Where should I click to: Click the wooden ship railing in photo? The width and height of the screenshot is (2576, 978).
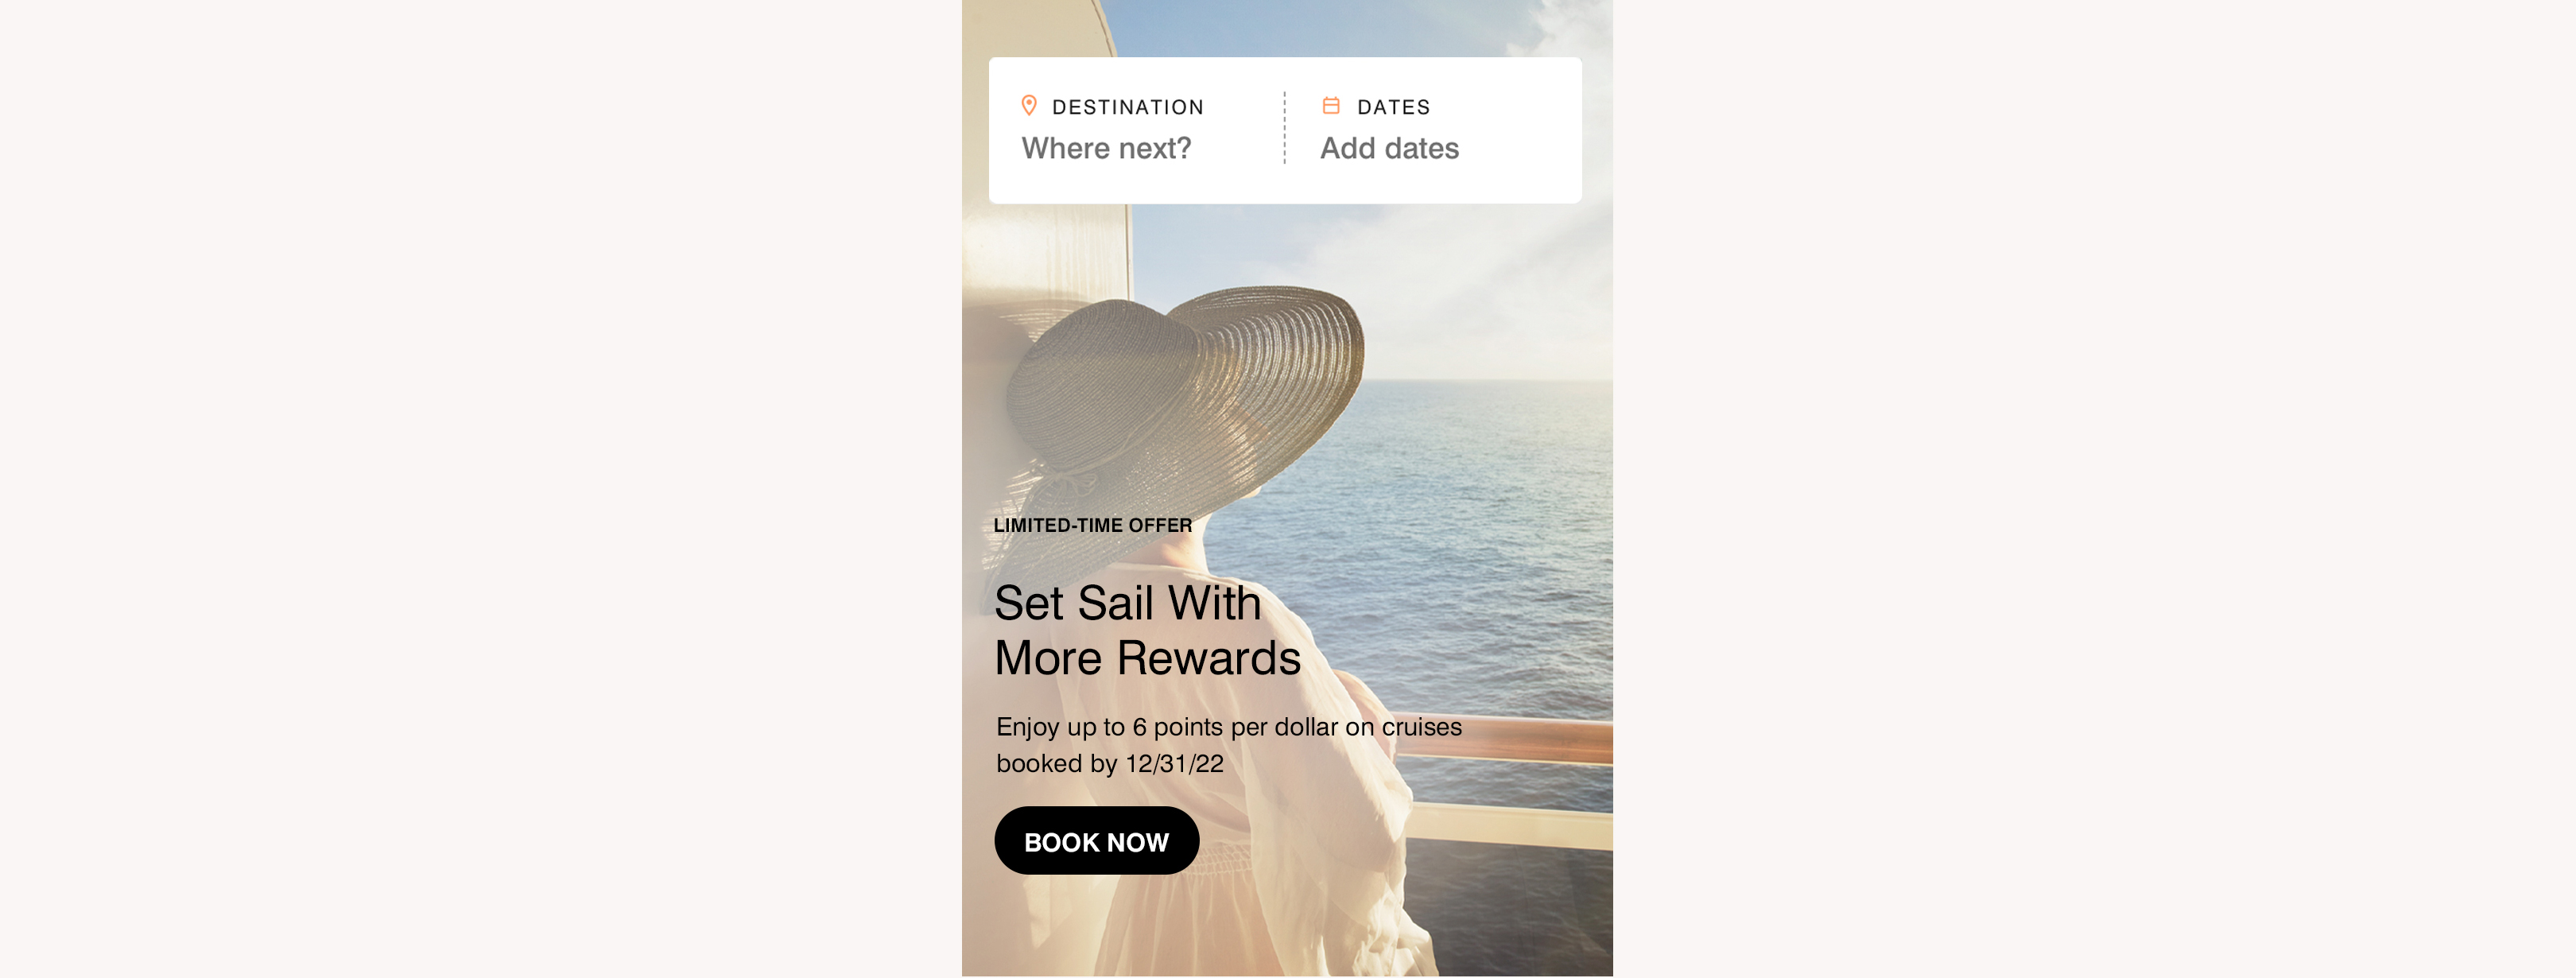[1520, 740]
